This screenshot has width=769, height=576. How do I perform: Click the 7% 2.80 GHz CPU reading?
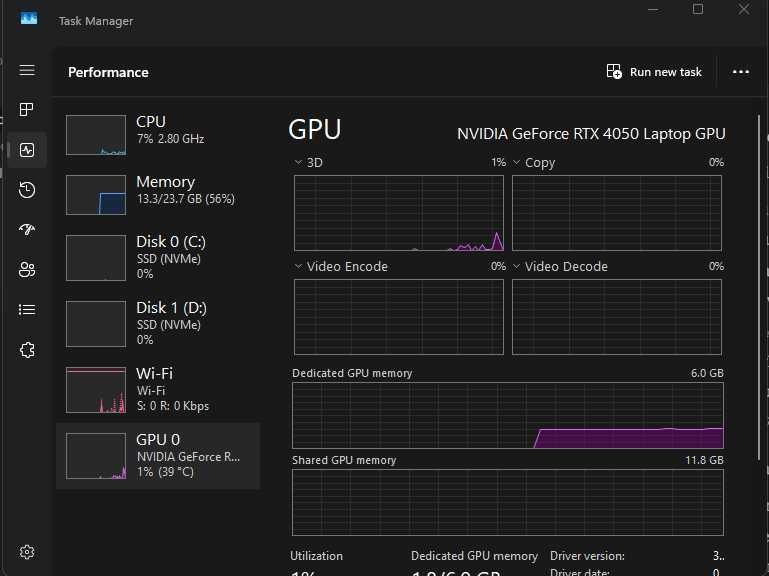point(170,139)
